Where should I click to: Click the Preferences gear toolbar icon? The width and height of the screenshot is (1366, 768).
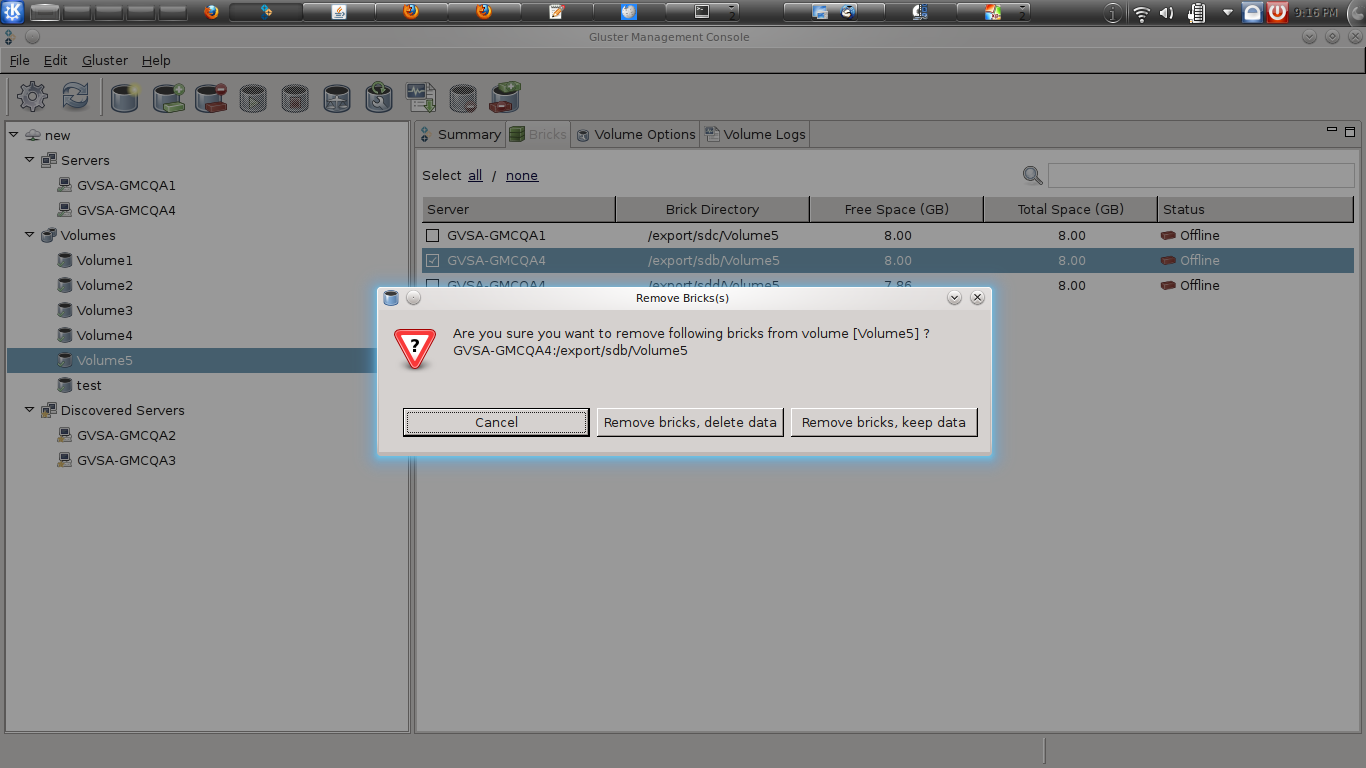pos(32,97)
